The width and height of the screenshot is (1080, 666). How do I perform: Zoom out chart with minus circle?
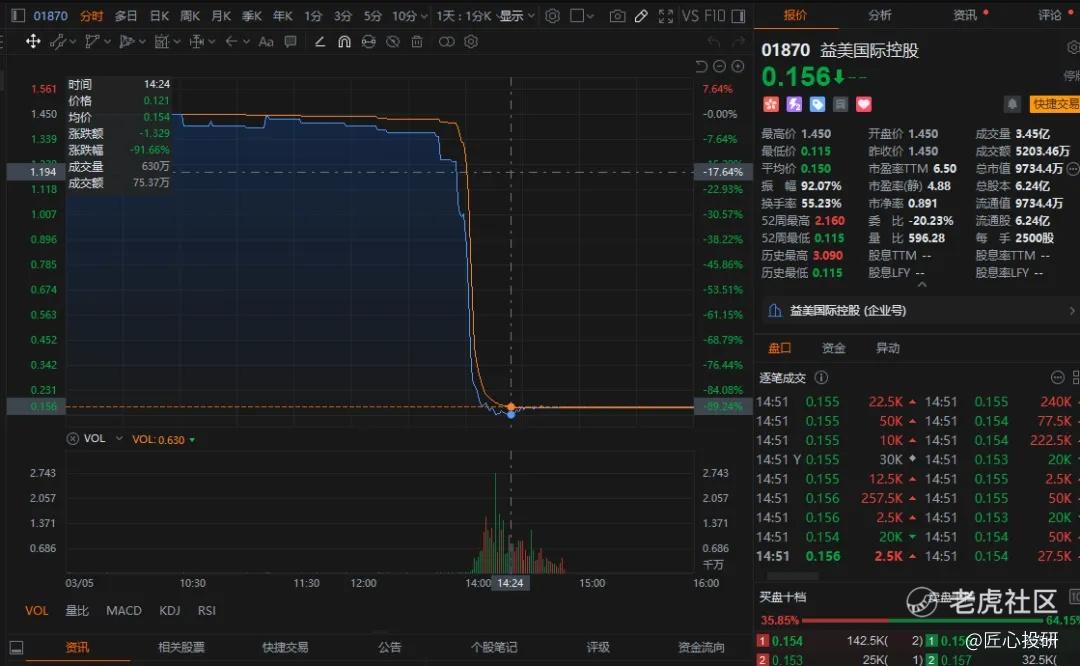tap(719, 66)
